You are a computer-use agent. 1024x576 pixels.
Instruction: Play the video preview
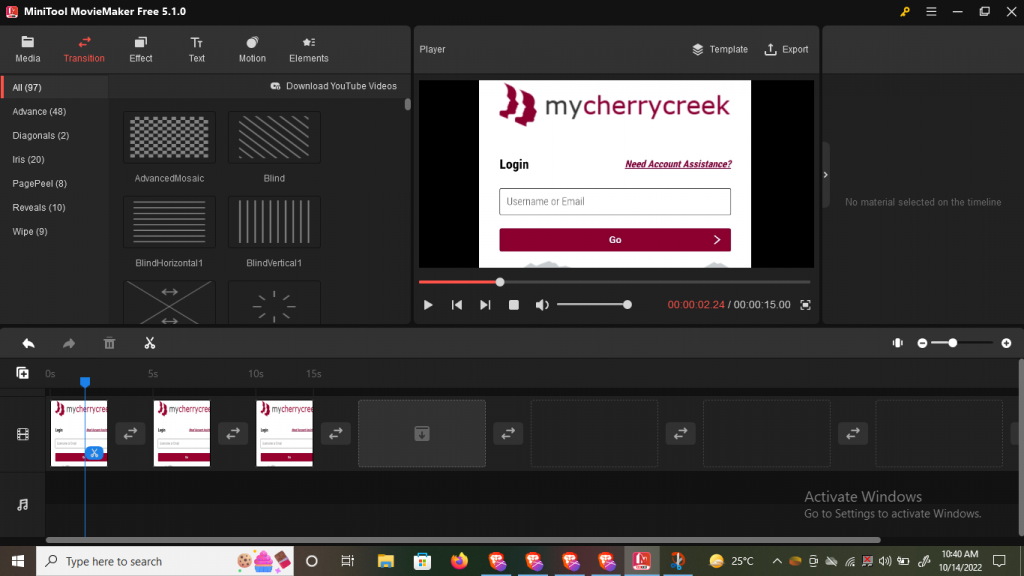[428, 305]
